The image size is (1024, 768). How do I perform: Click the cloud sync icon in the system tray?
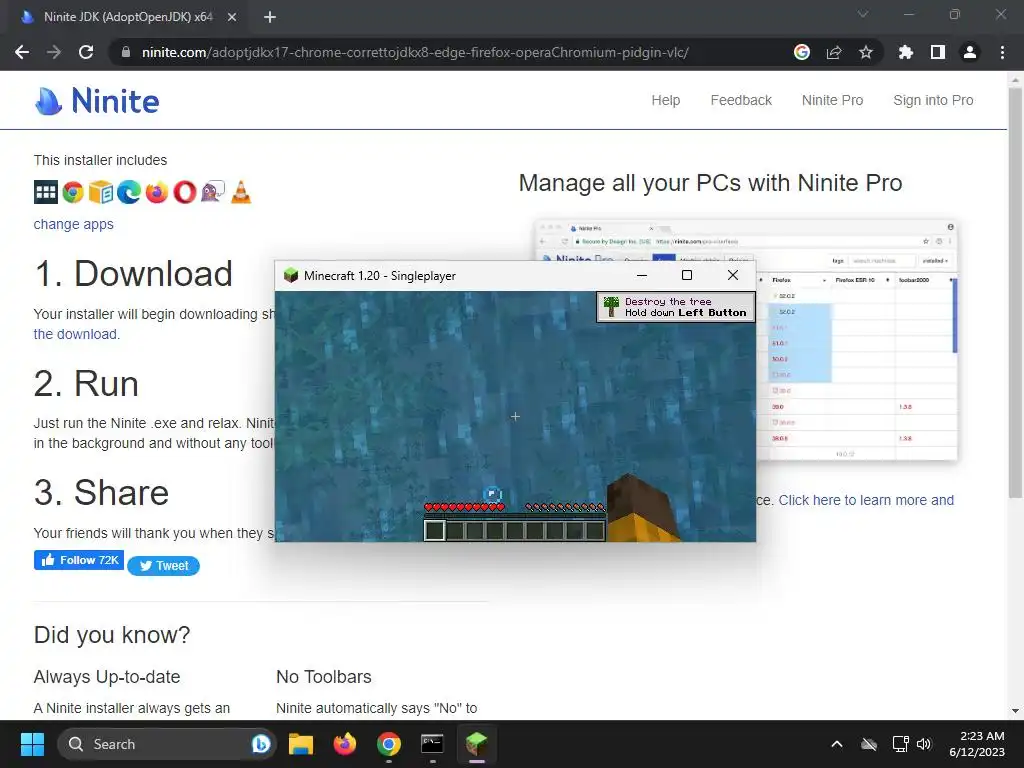[869, 744]
